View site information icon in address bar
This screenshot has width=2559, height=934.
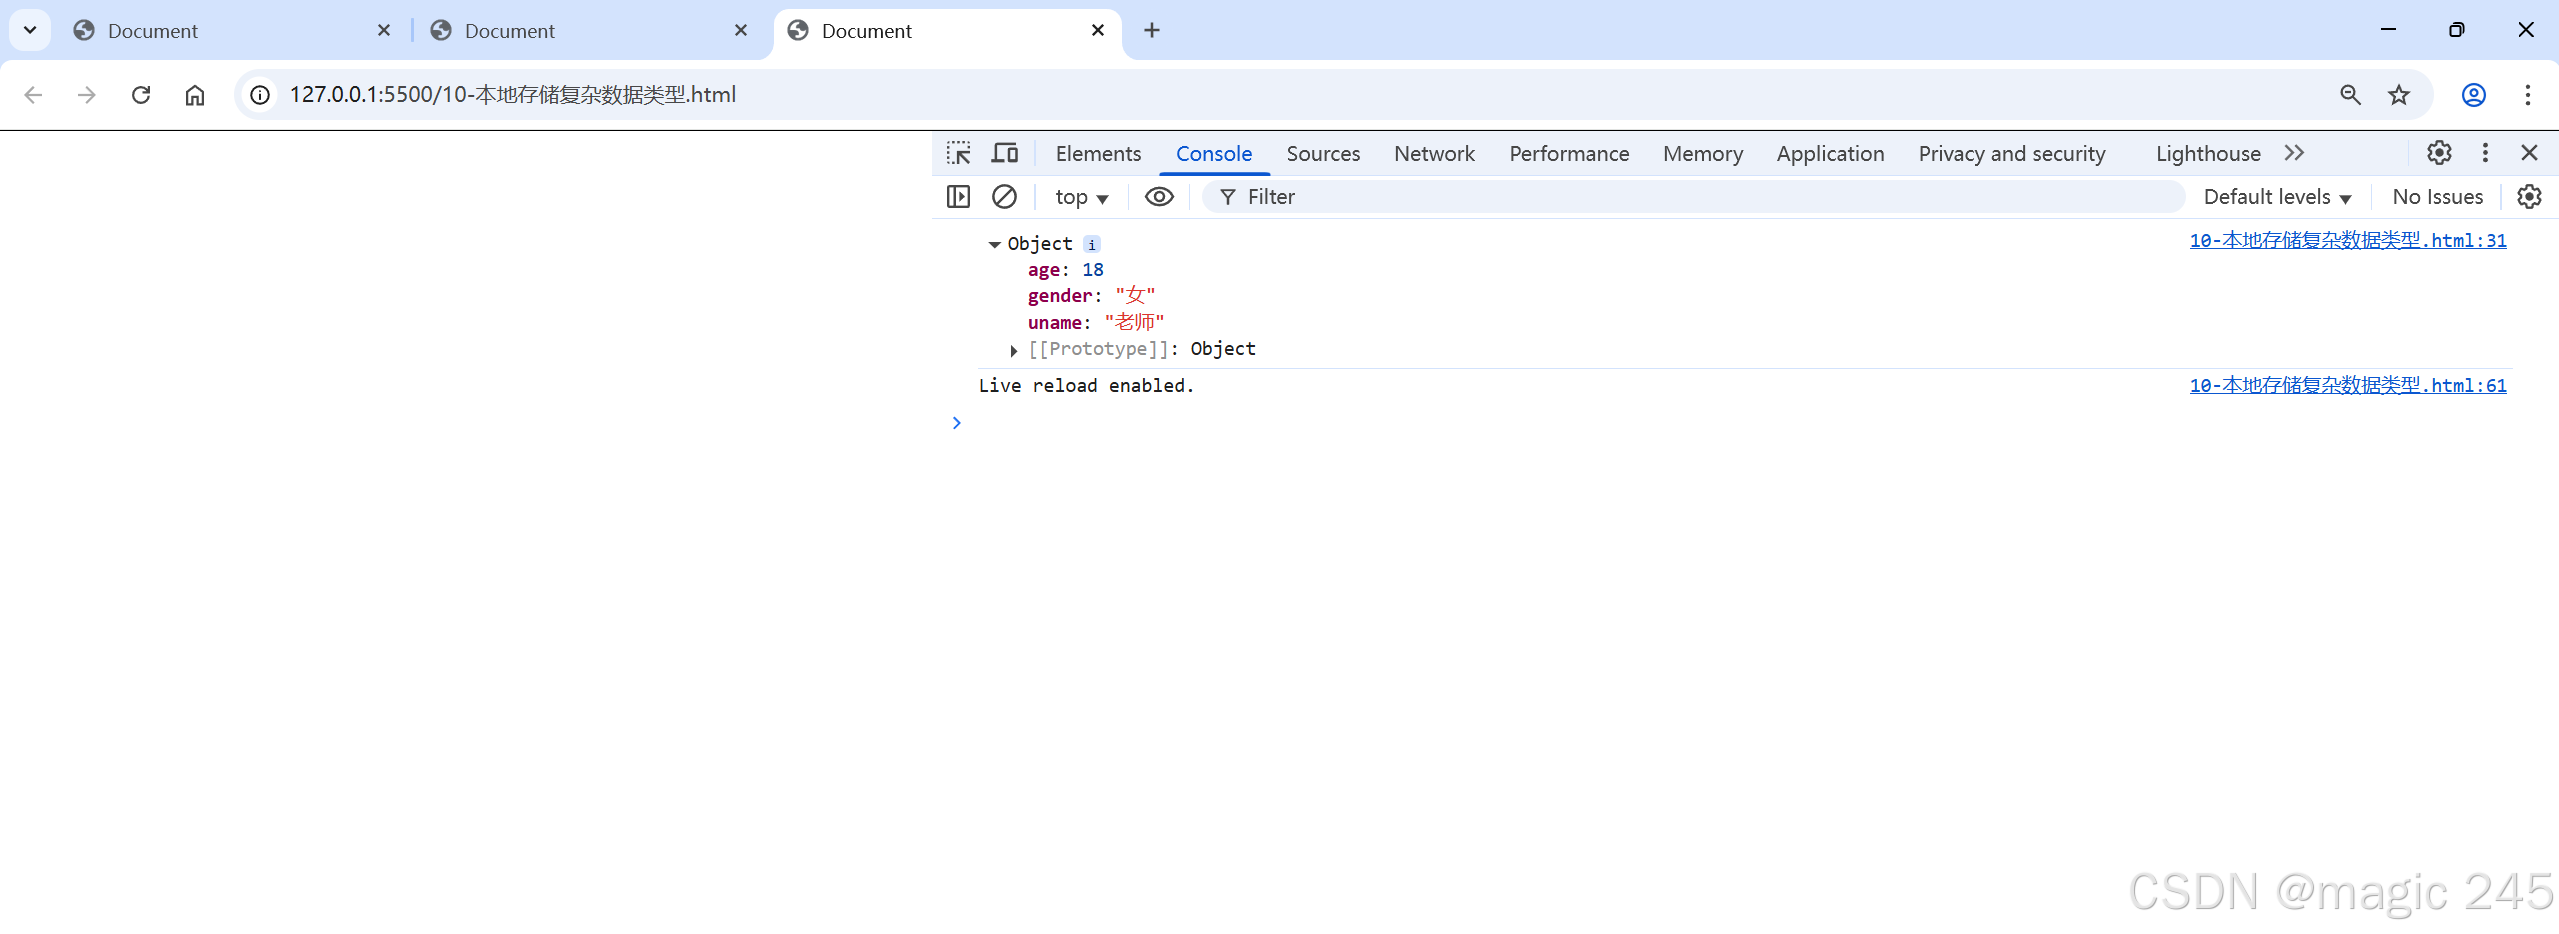(260, 95)
